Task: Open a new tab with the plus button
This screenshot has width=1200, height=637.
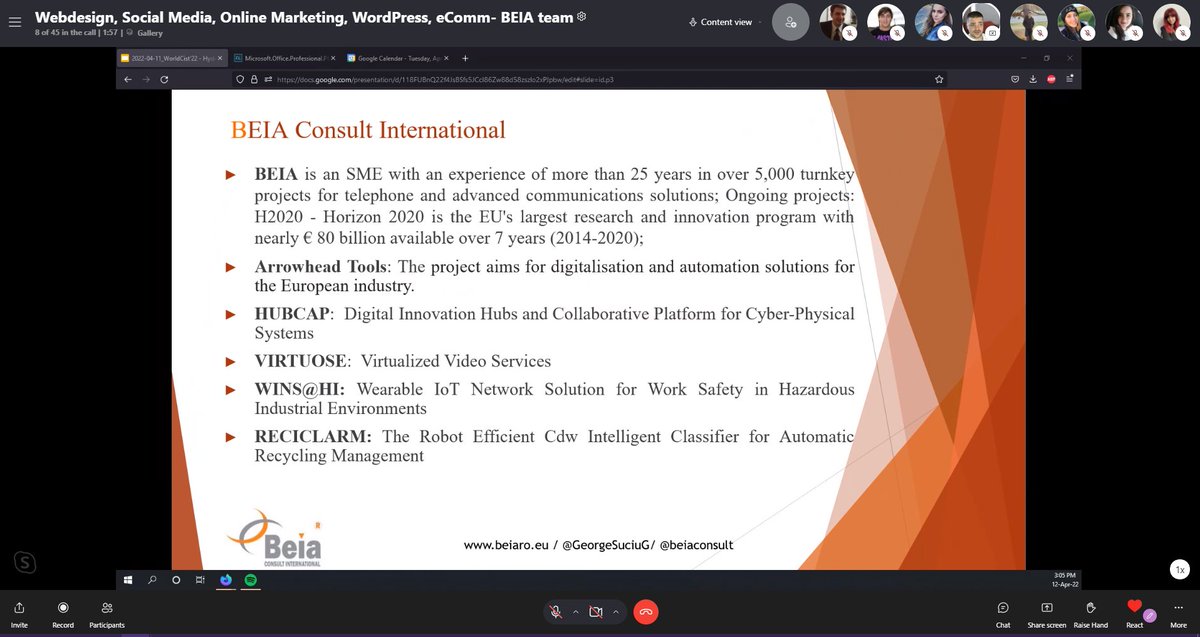Action: tap(465, 58)
